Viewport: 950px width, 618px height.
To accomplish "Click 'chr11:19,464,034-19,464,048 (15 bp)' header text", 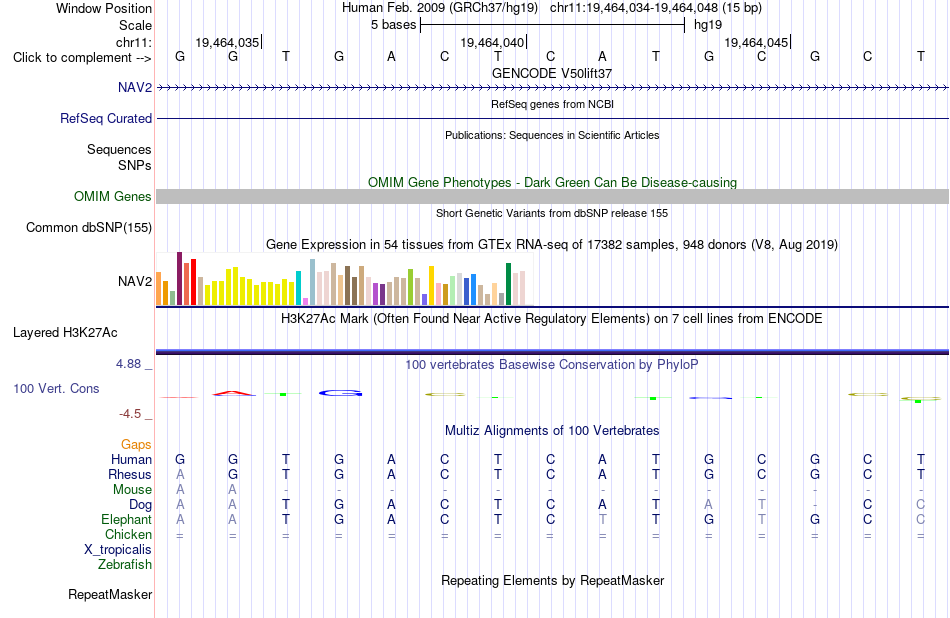I will [656, 8].
